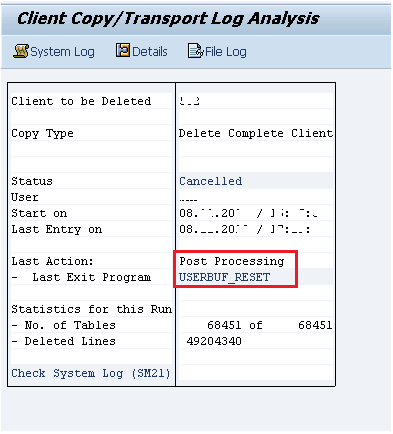Screen dimensions: 393x434
Task: Open the Details button label
Action: 150,52
